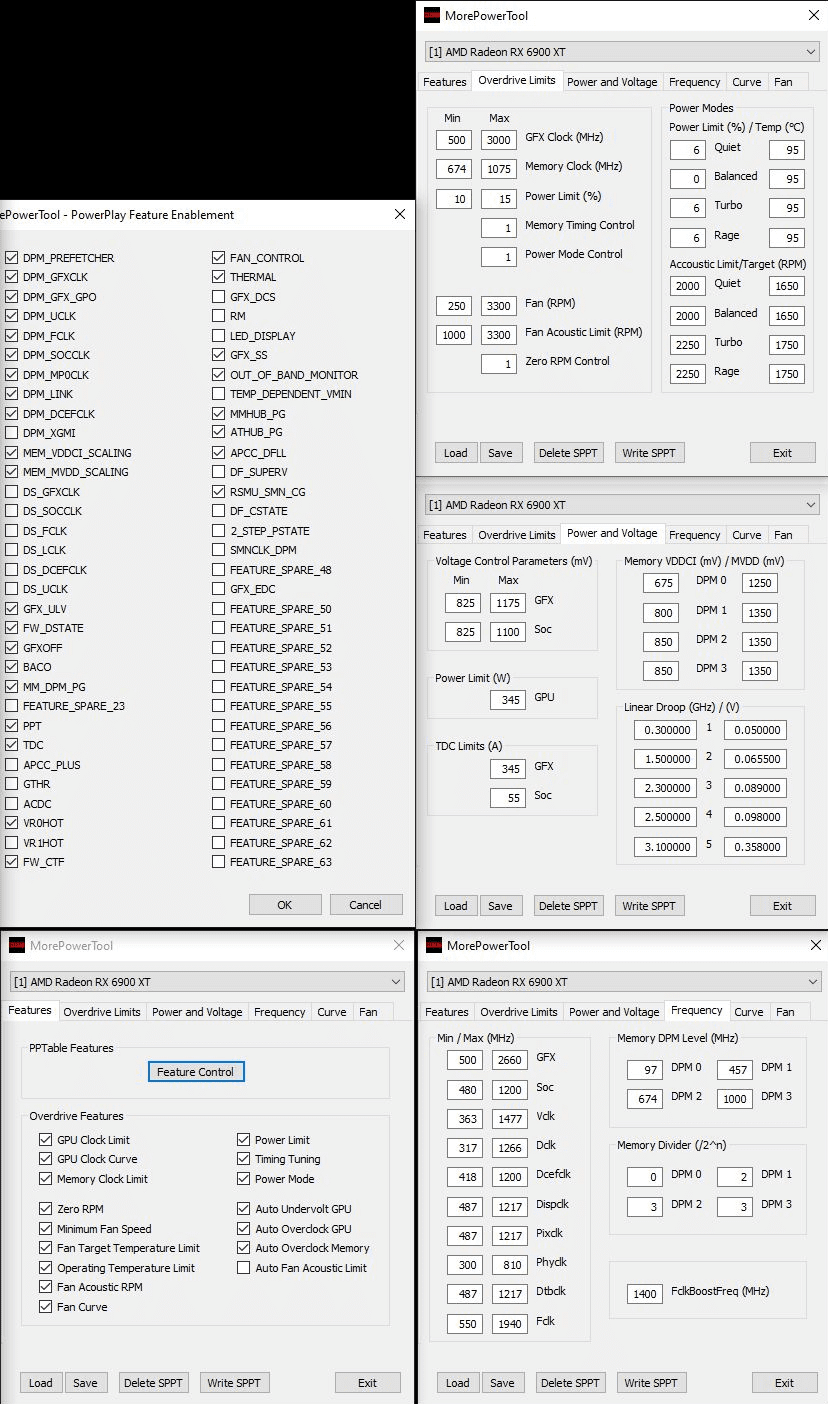Click the Zero RPM Control value field
Viewport: 828px width, 1404px height.
coord(499,364)
